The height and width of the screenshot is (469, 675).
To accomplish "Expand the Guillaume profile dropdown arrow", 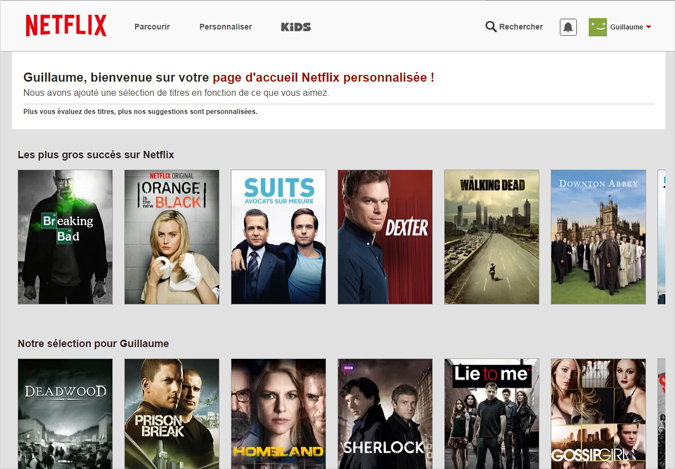I will click(x=649, y=27).
